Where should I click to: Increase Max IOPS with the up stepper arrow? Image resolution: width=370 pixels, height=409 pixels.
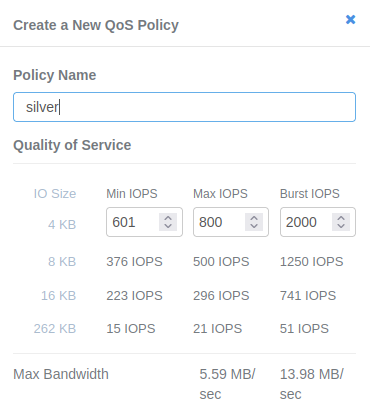pos(254,218)
